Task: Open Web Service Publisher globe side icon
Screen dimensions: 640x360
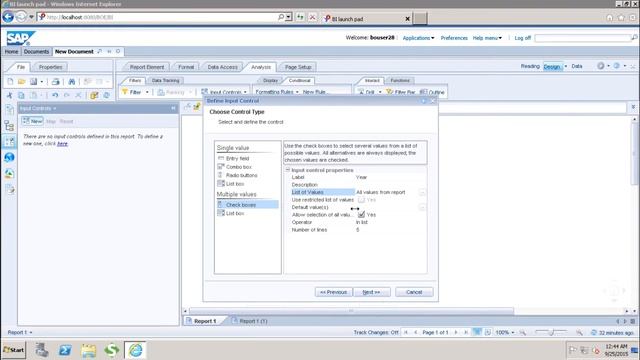Action: tap(9, 157)
